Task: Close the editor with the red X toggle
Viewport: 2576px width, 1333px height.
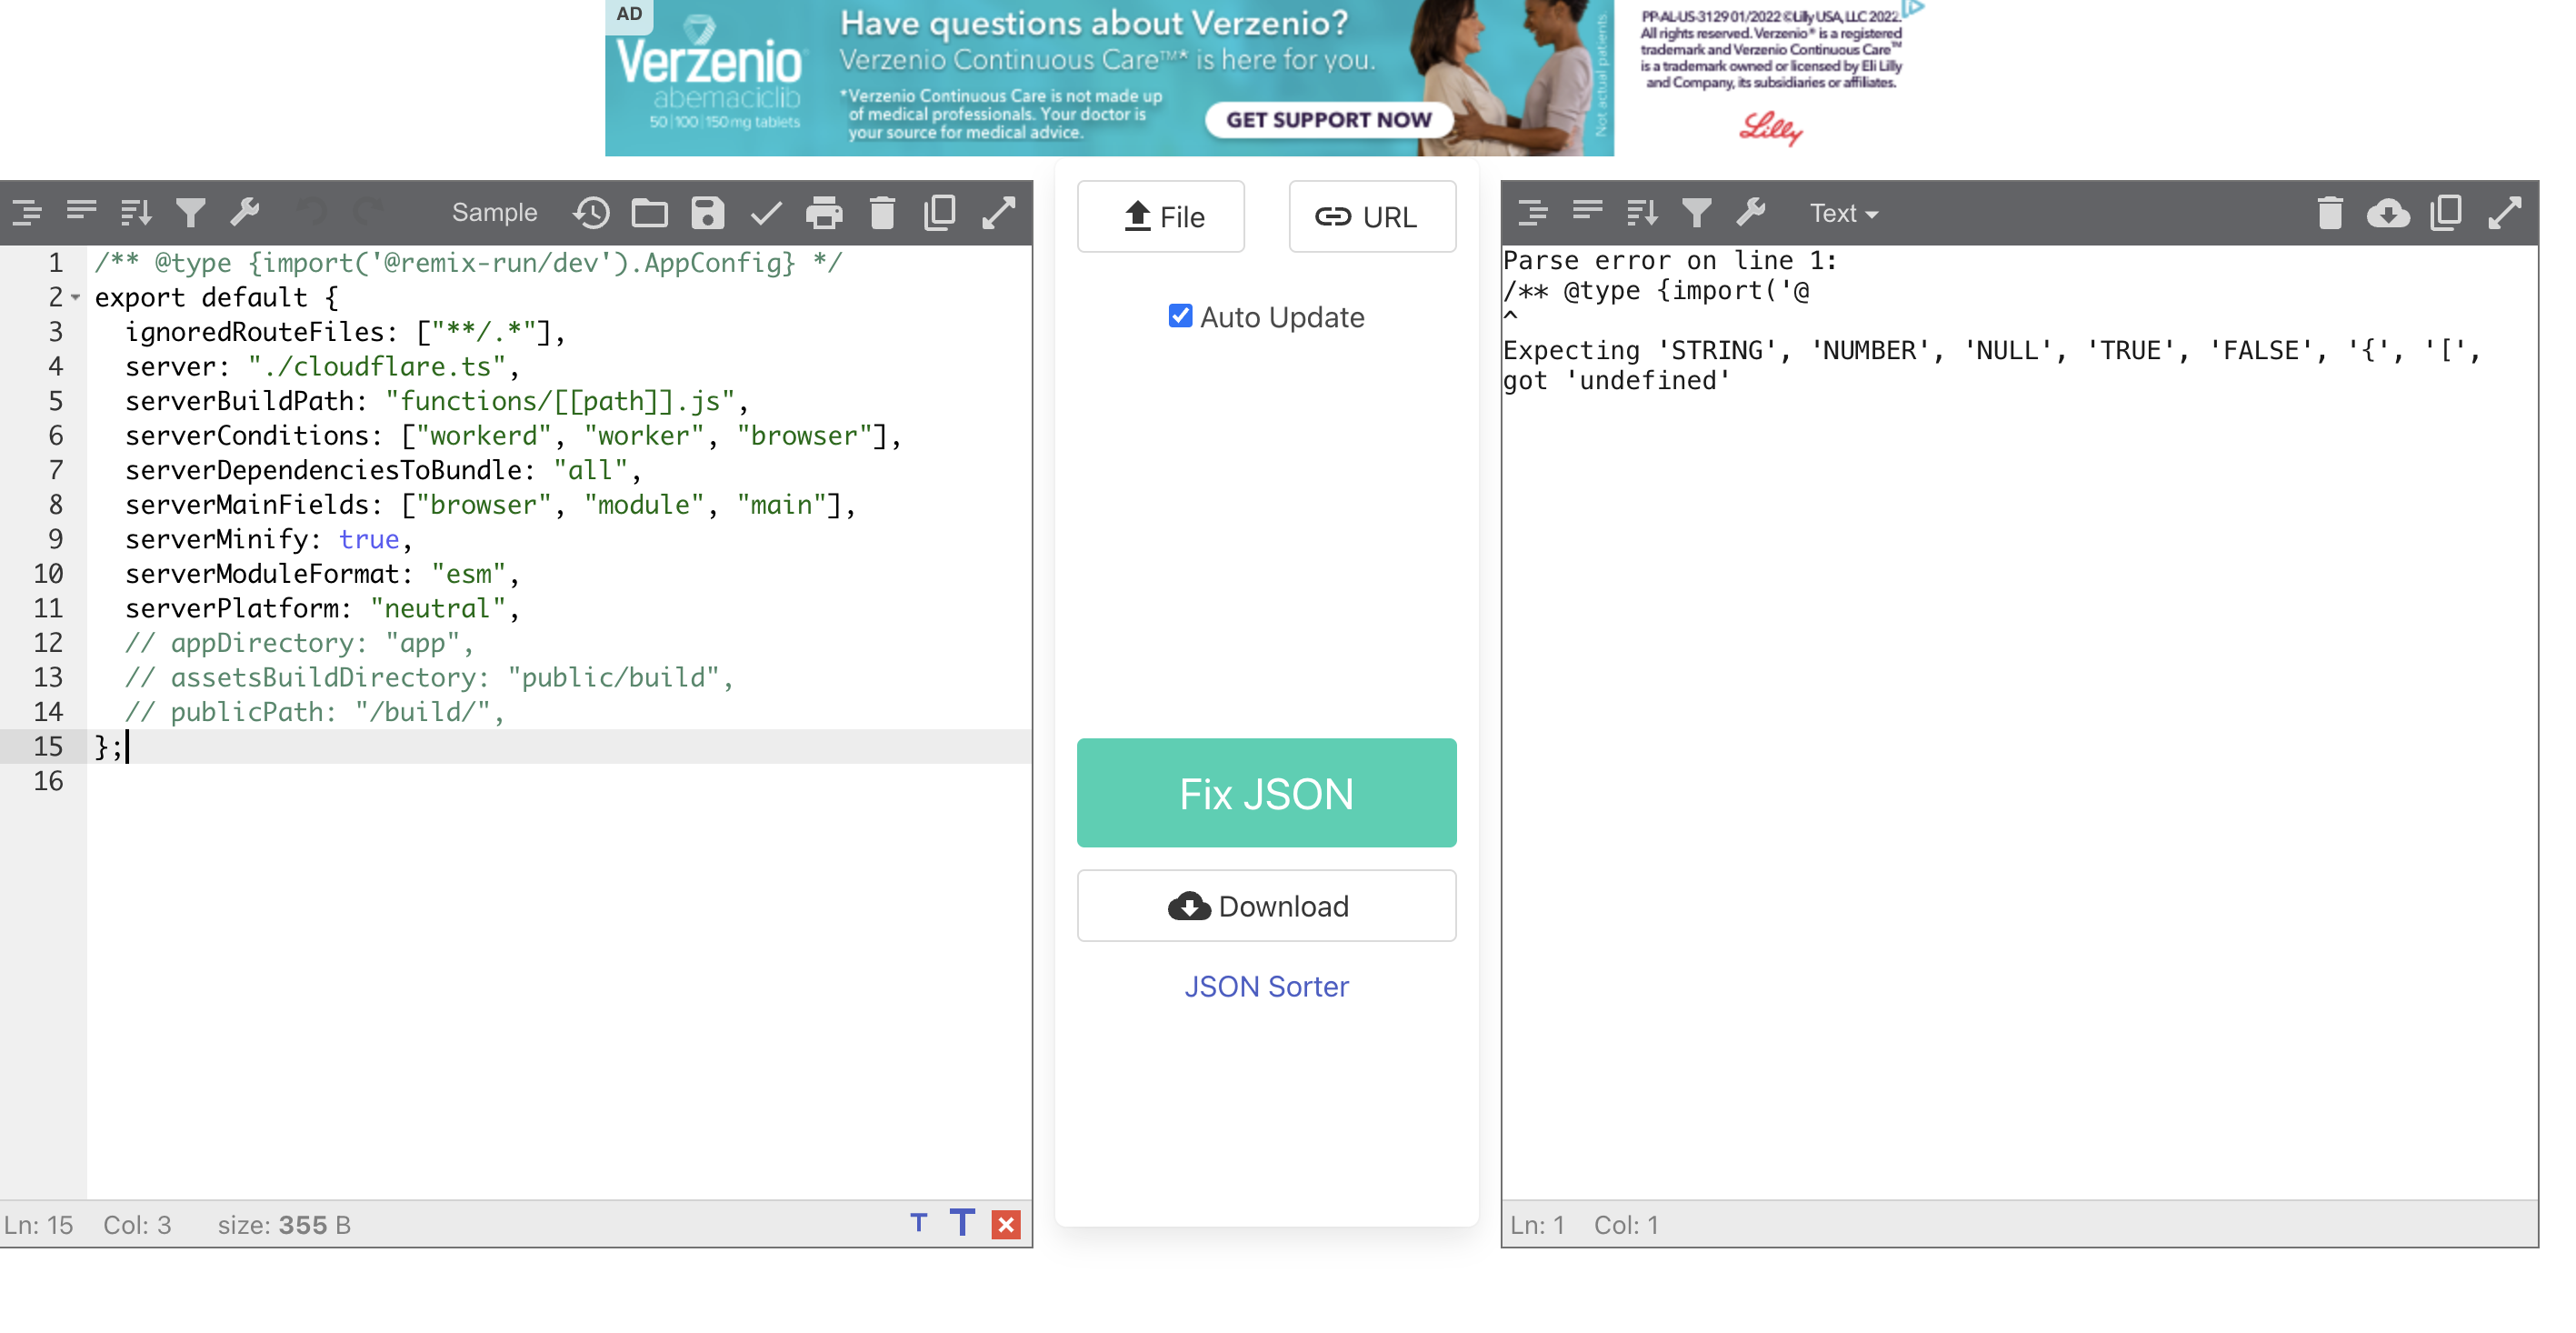Action: point(1006,1222)
